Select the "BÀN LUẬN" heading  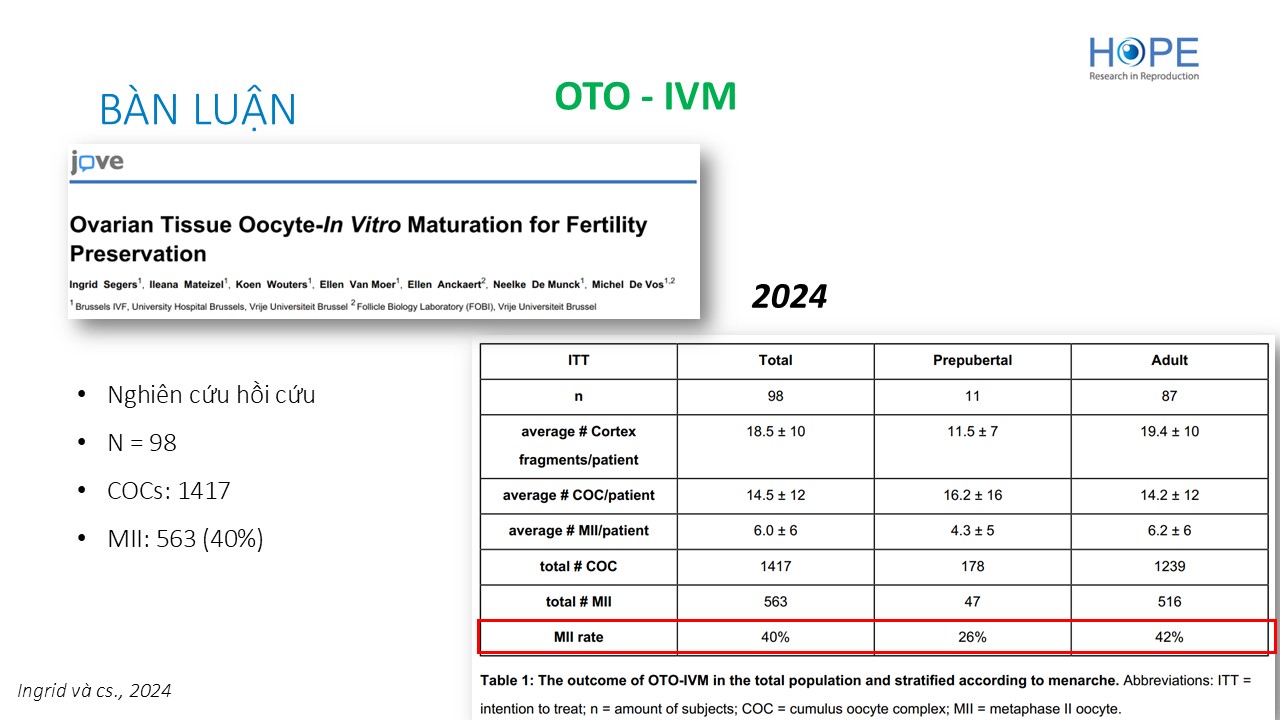pyautogui.click(x=198, y=110)
